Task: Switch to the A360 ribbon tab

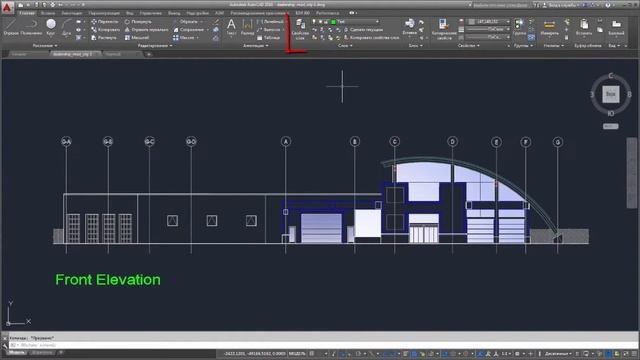Action: pos(220,13)
